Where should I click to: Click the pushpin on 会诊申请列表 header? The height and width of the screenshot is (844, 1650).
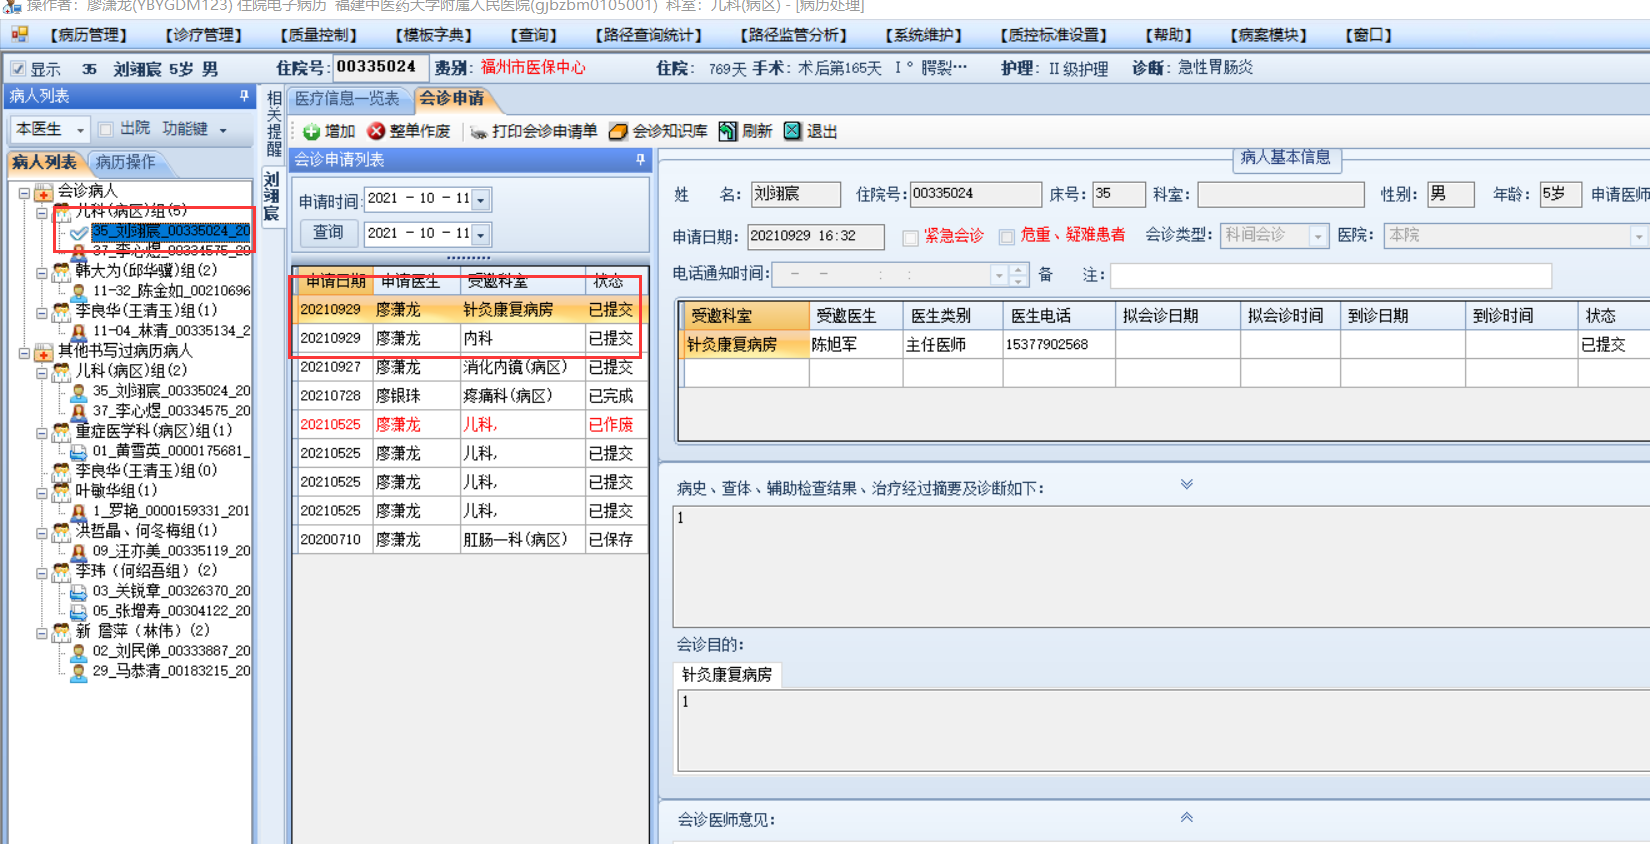[640, 160]
